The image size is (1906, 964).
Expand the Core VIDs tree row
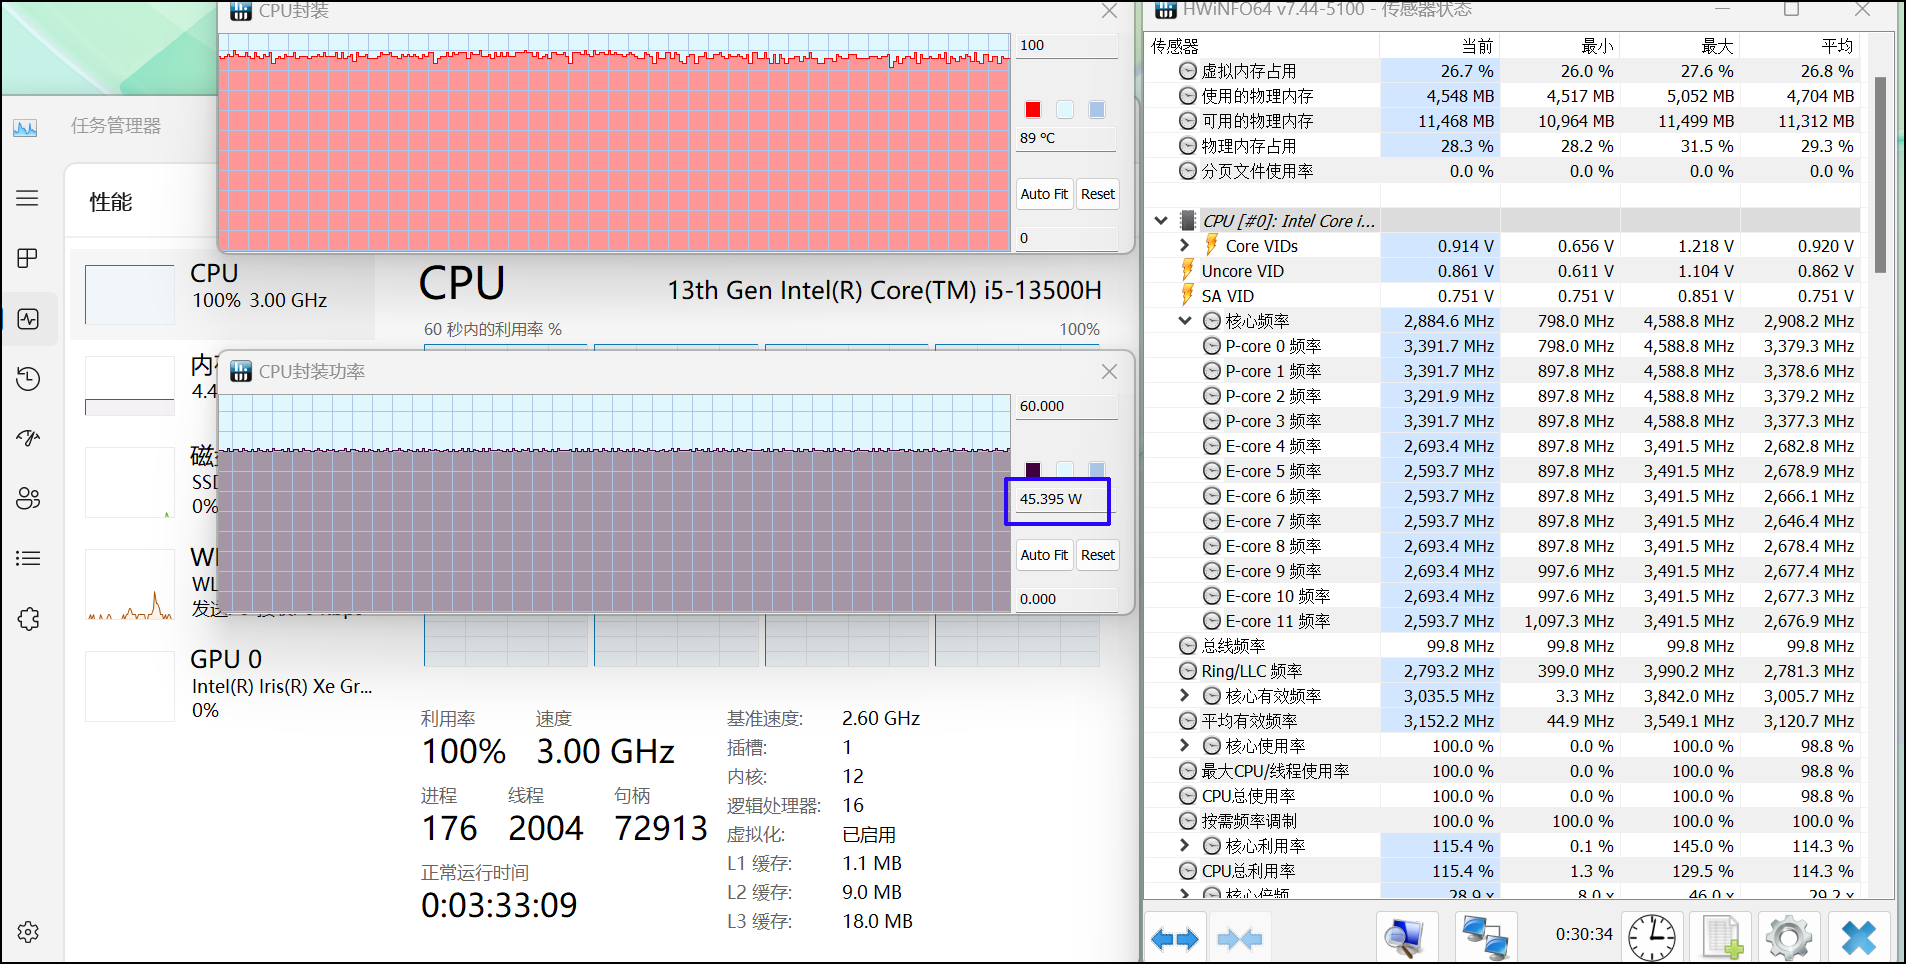point(1185,246)
